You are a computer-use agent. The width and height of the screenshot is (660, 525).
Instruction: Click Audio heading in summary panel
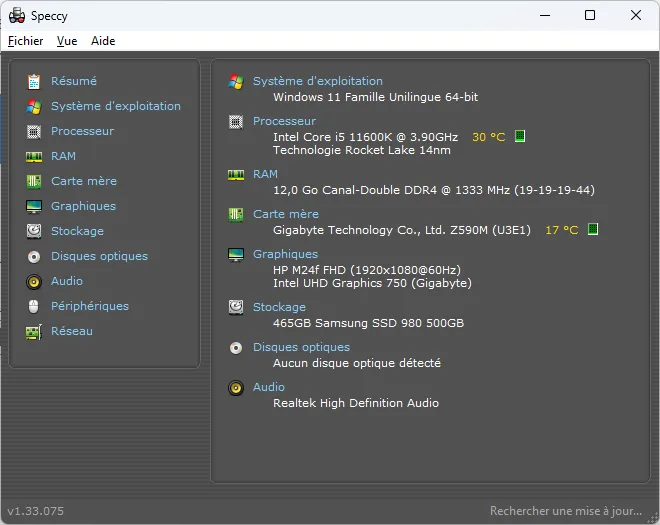[269, 387]
